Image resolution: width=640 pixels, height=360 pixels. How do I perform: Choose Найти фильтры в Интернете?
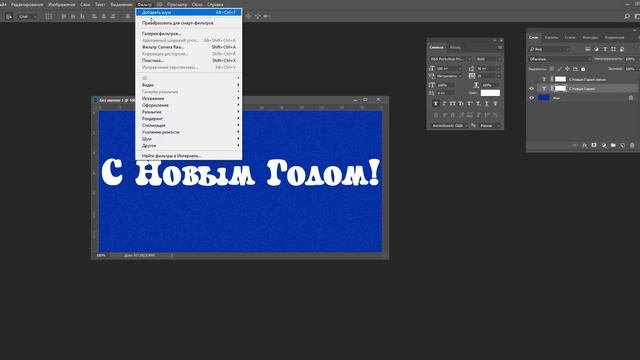[189, 156]
